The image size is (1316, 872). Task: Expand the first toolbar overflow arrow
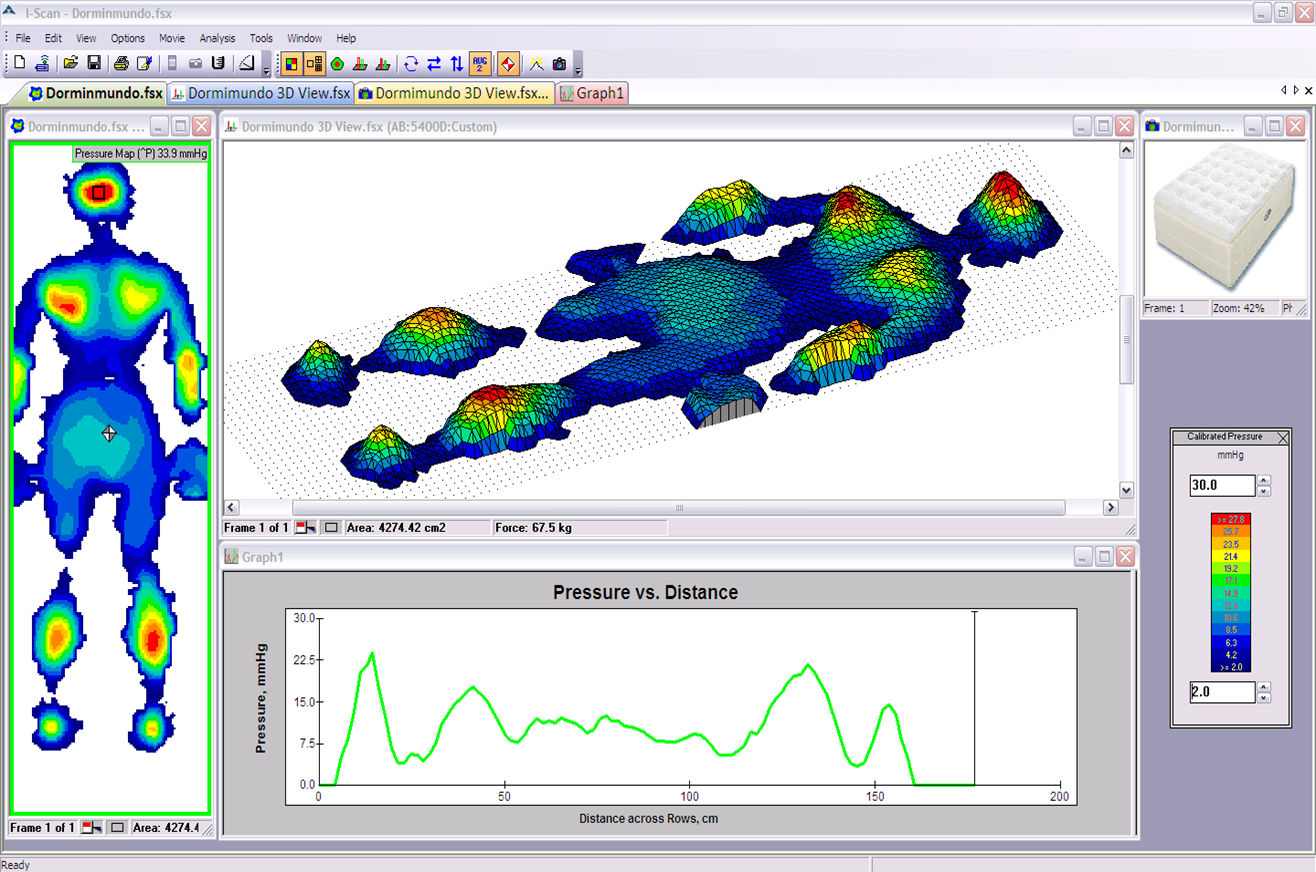[x=266, y=70]
